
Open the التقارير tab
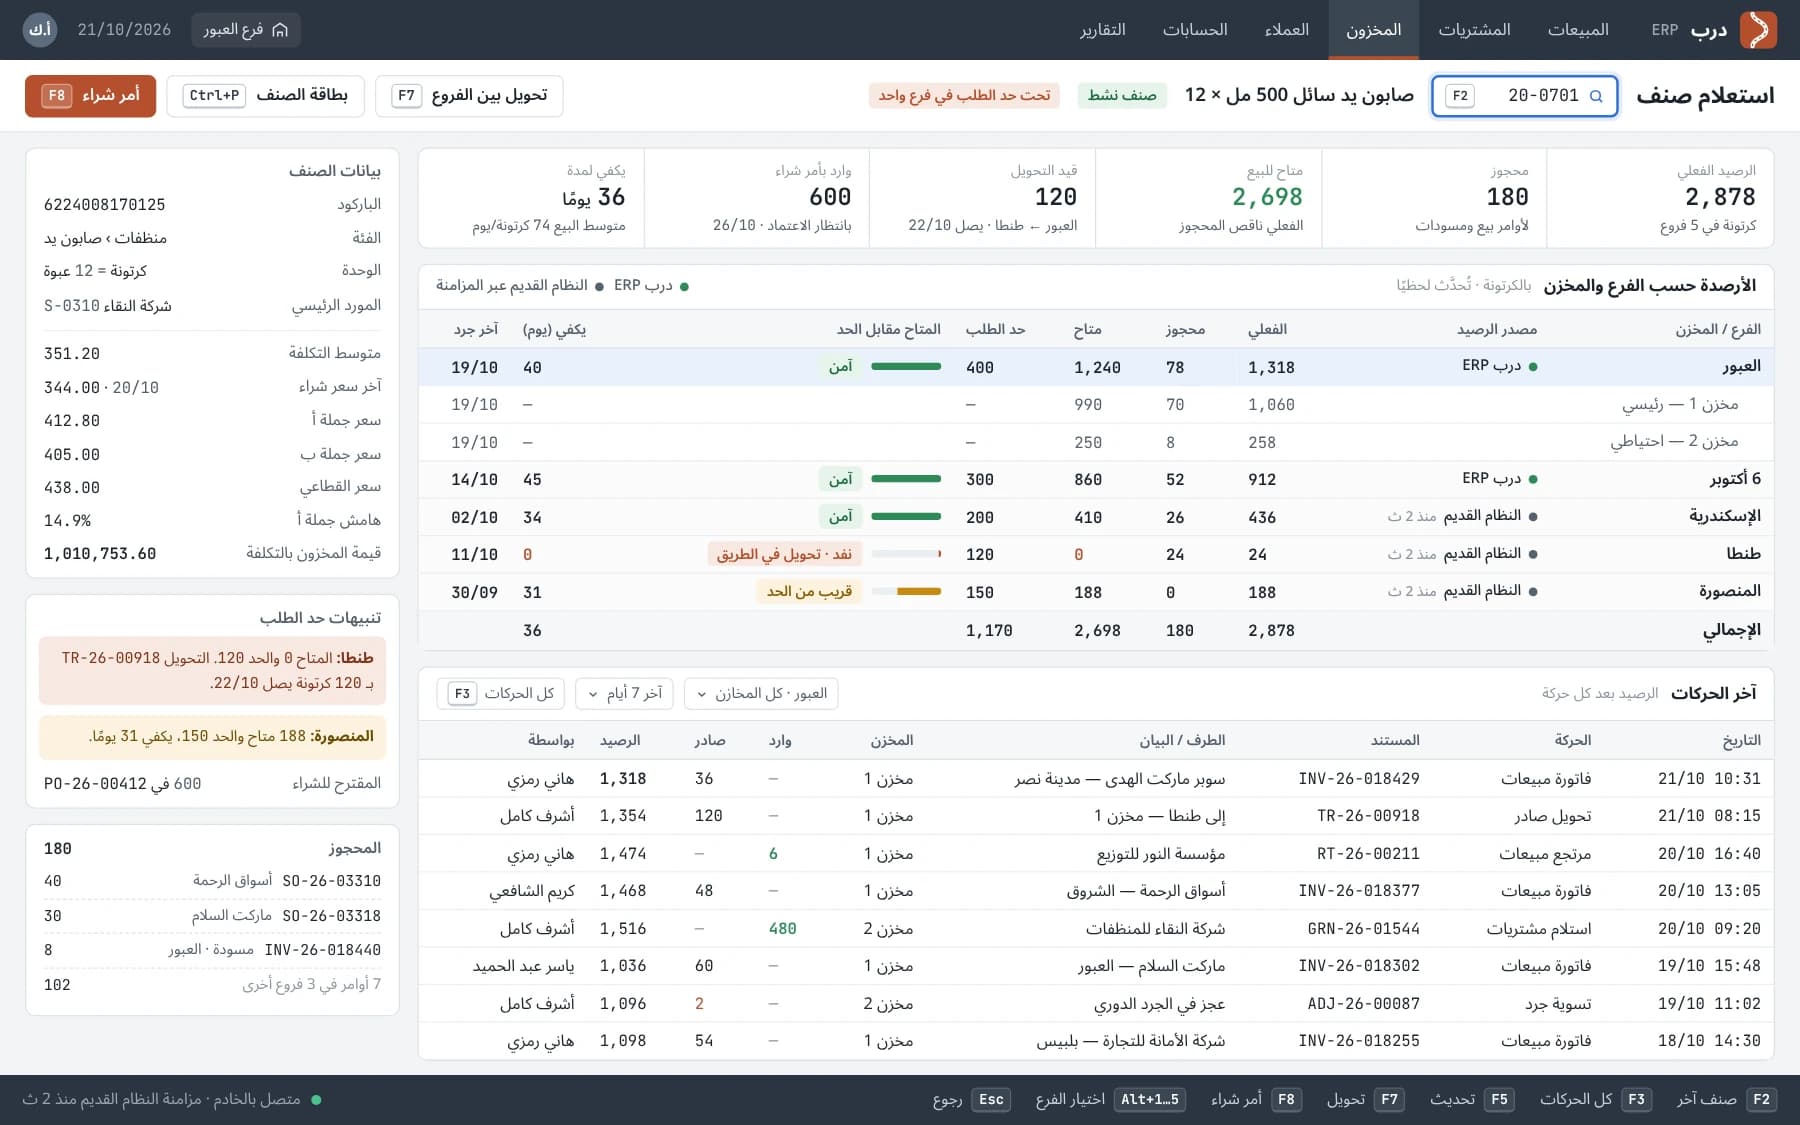coord(1102,30)
